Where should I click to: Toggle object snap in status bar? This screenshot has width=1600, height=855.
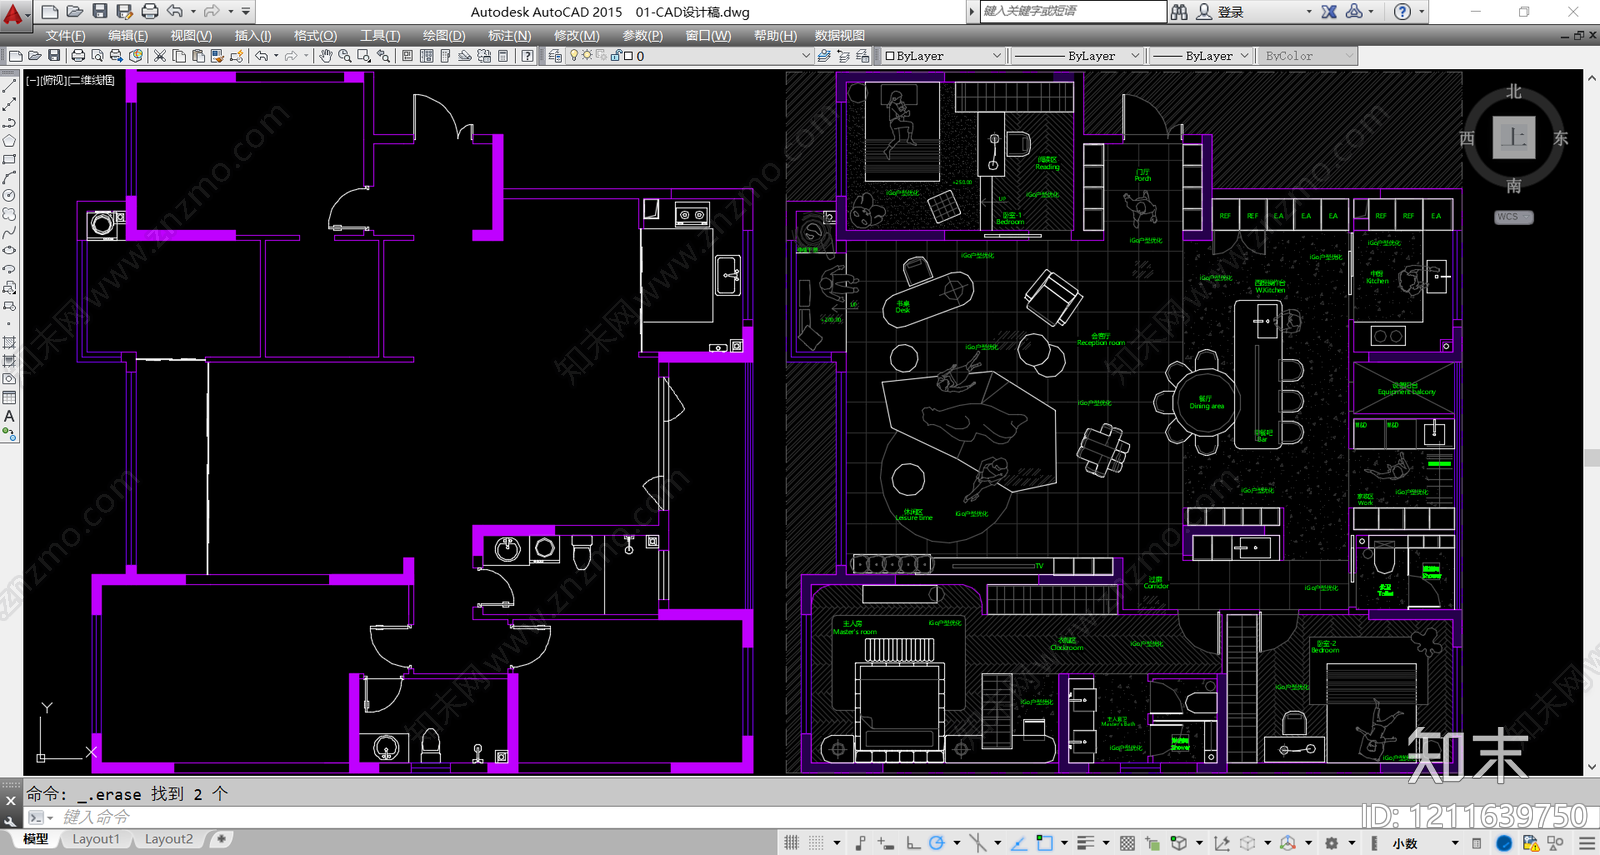pyautogui.click(x=1044, y=843)
